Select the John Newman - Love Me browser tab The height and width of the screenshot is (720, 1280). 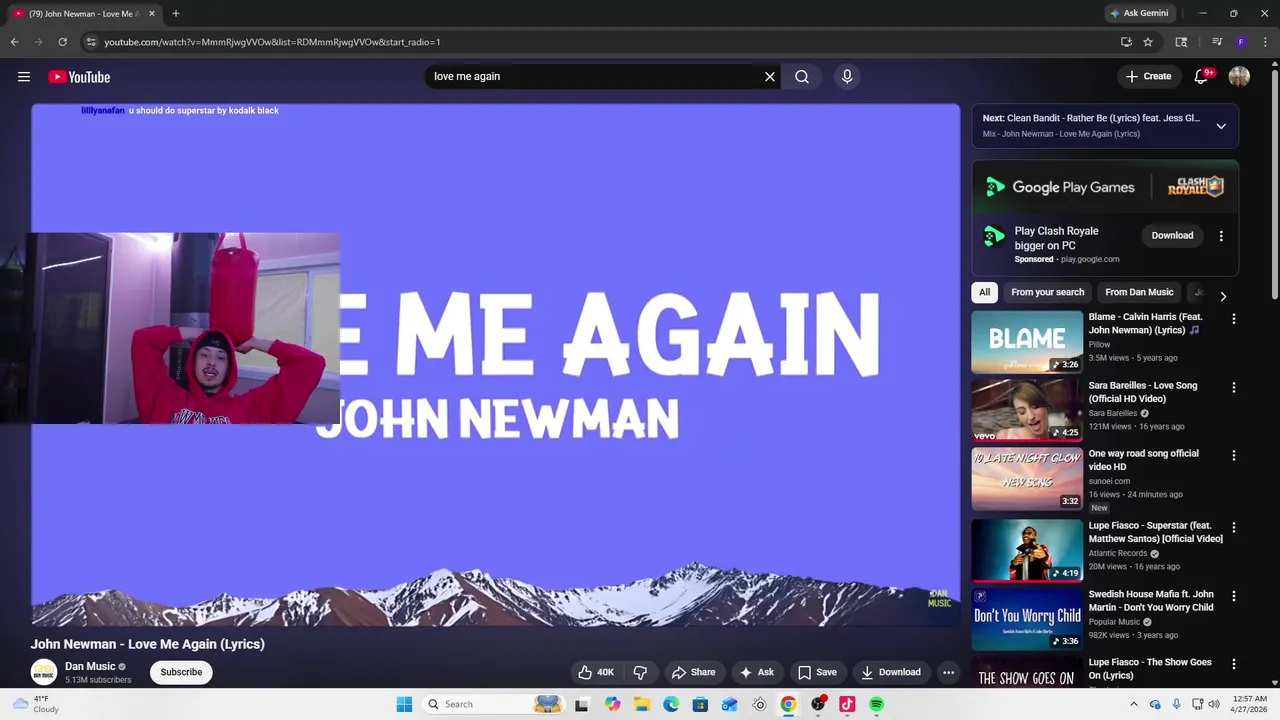pos(85,14)
